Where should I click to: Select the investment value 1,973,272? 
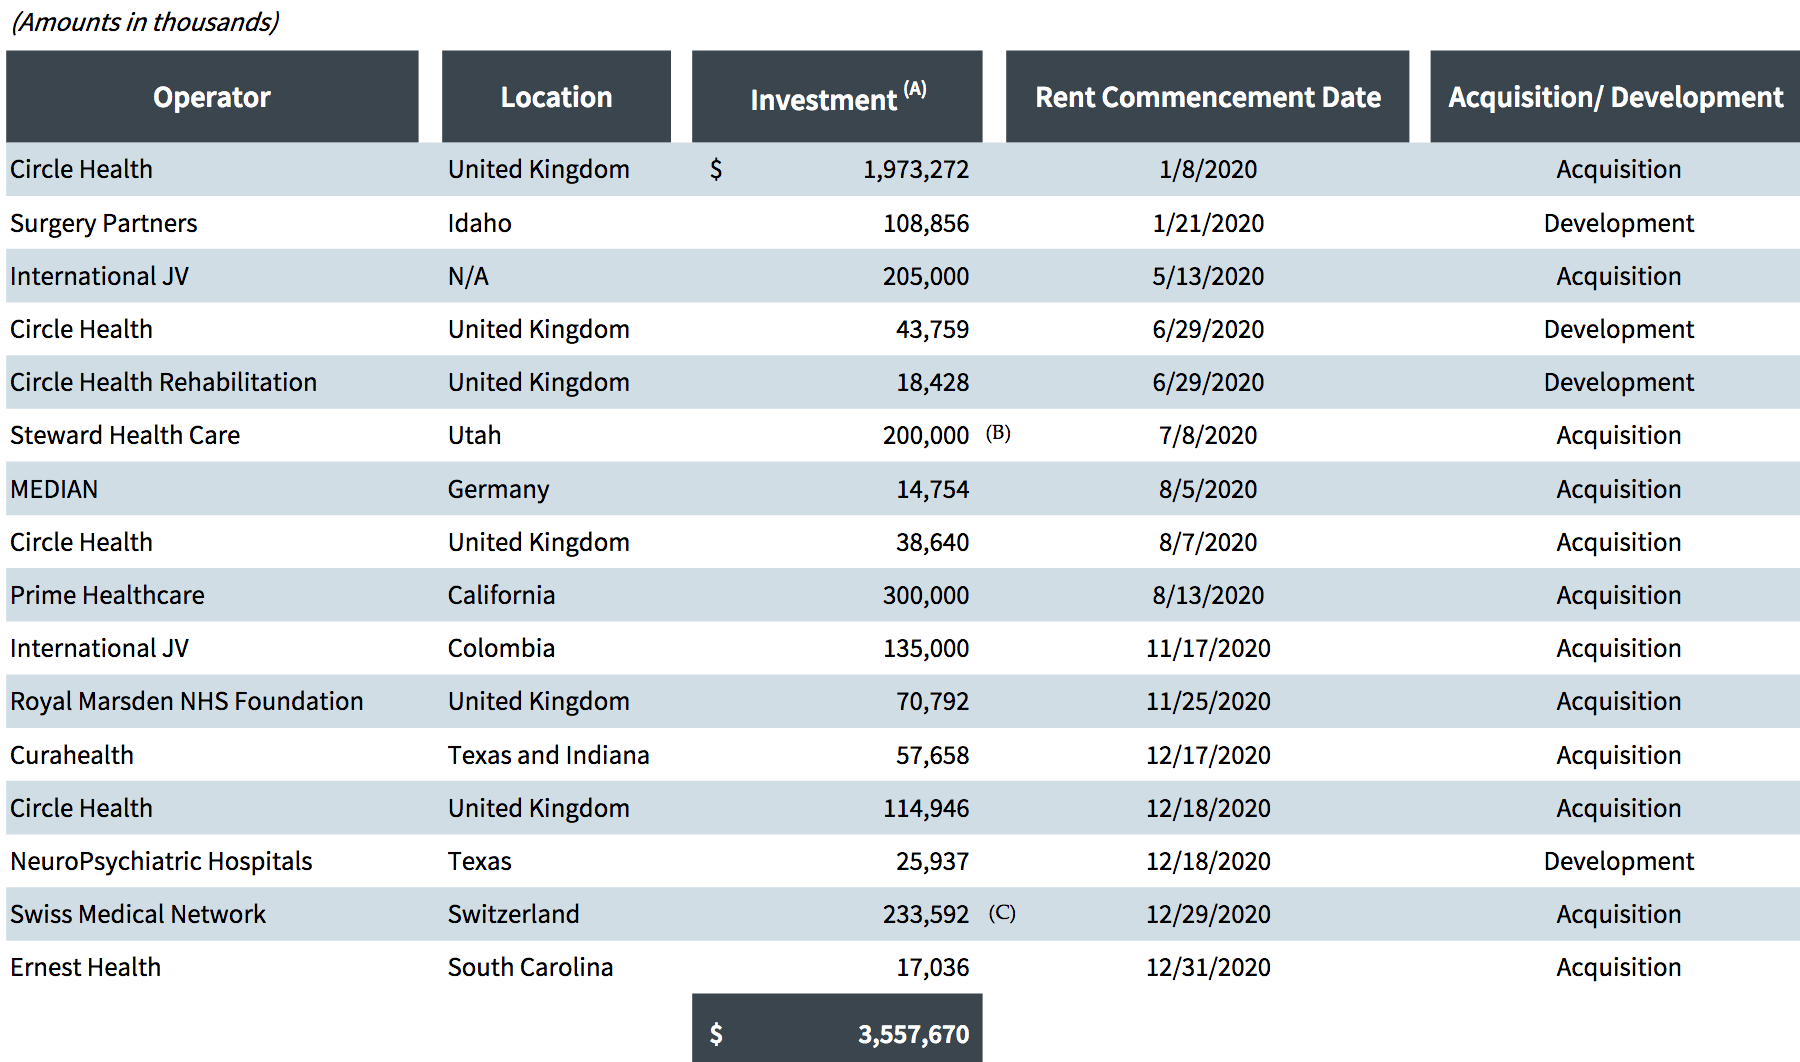[916, 170]
